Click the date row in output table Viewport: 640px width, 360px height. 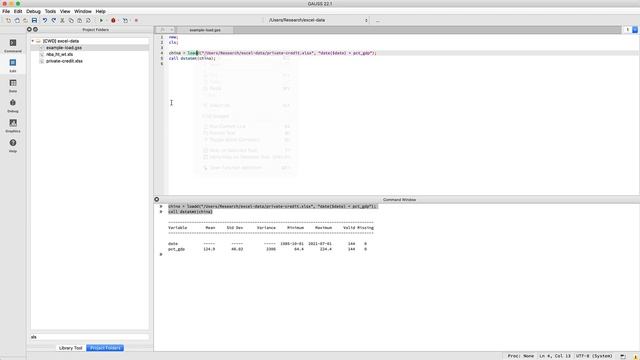pyautogui.click(x=267, y=244)
